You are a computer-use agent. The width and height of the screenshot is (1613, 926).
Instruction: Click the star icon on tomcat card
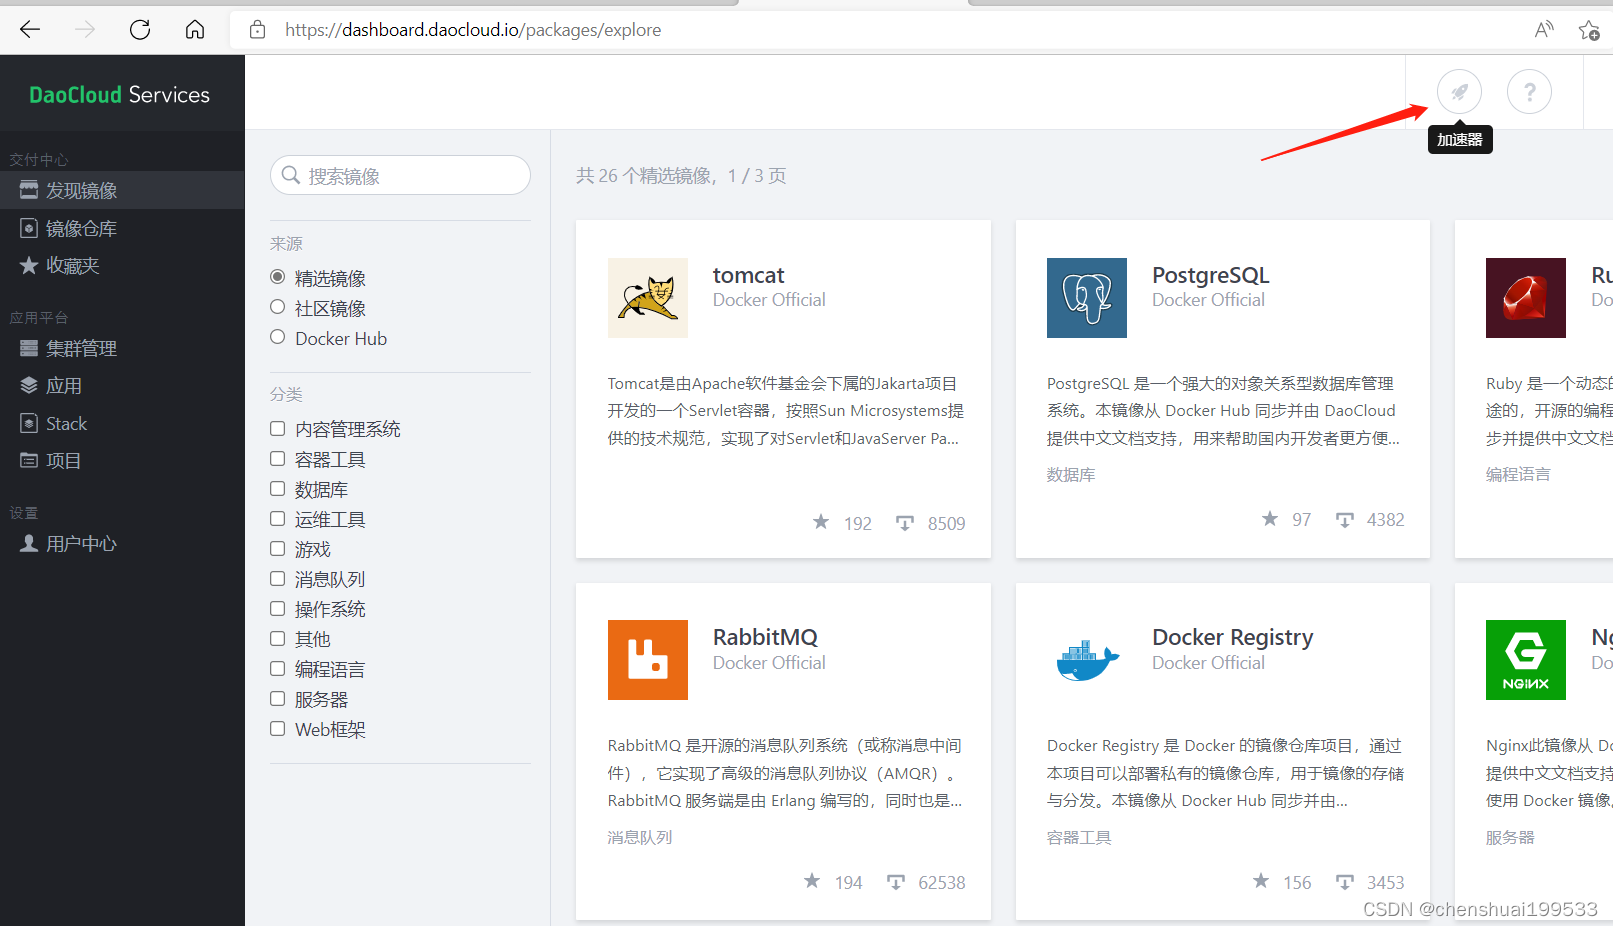coord(821,522)
